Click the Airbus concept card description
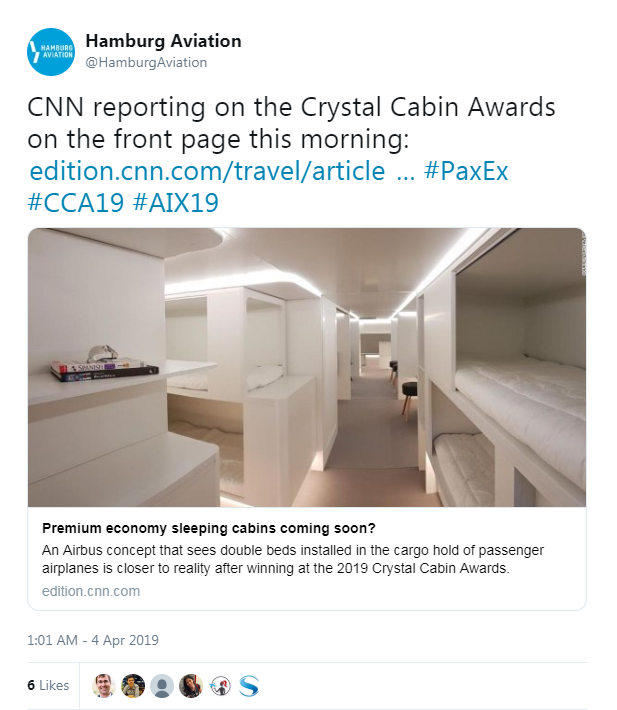617x710 pixels. pyautogui.click(x=293, y=559)
